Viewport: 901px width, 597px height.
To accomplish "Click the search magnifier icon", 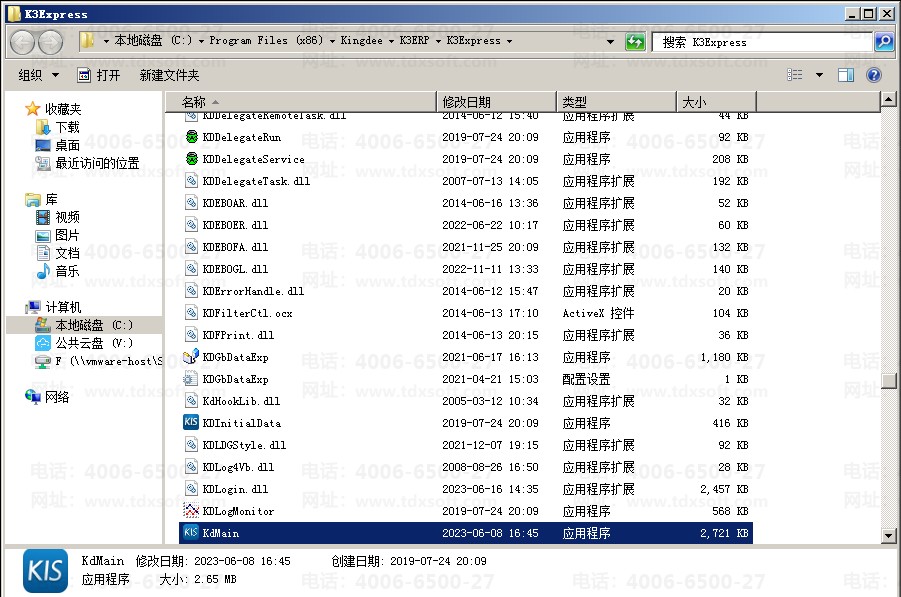I will (x=883, y=42).
